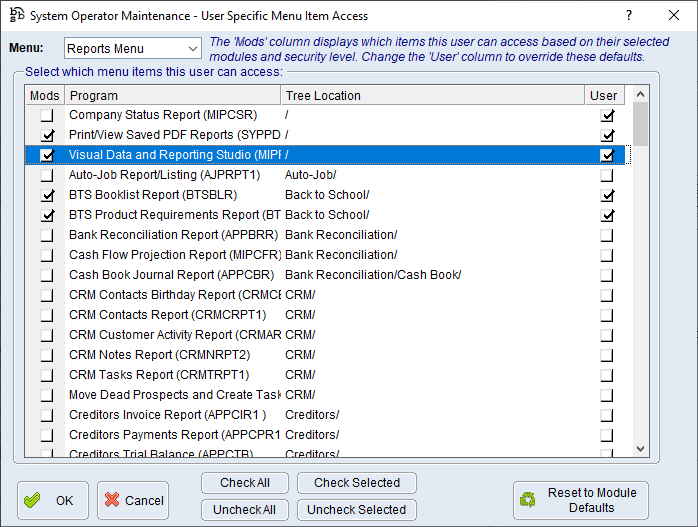Click the Reset to Module Defaults icon button
Screen dimensions: 698x527
[x=580, y=500]
